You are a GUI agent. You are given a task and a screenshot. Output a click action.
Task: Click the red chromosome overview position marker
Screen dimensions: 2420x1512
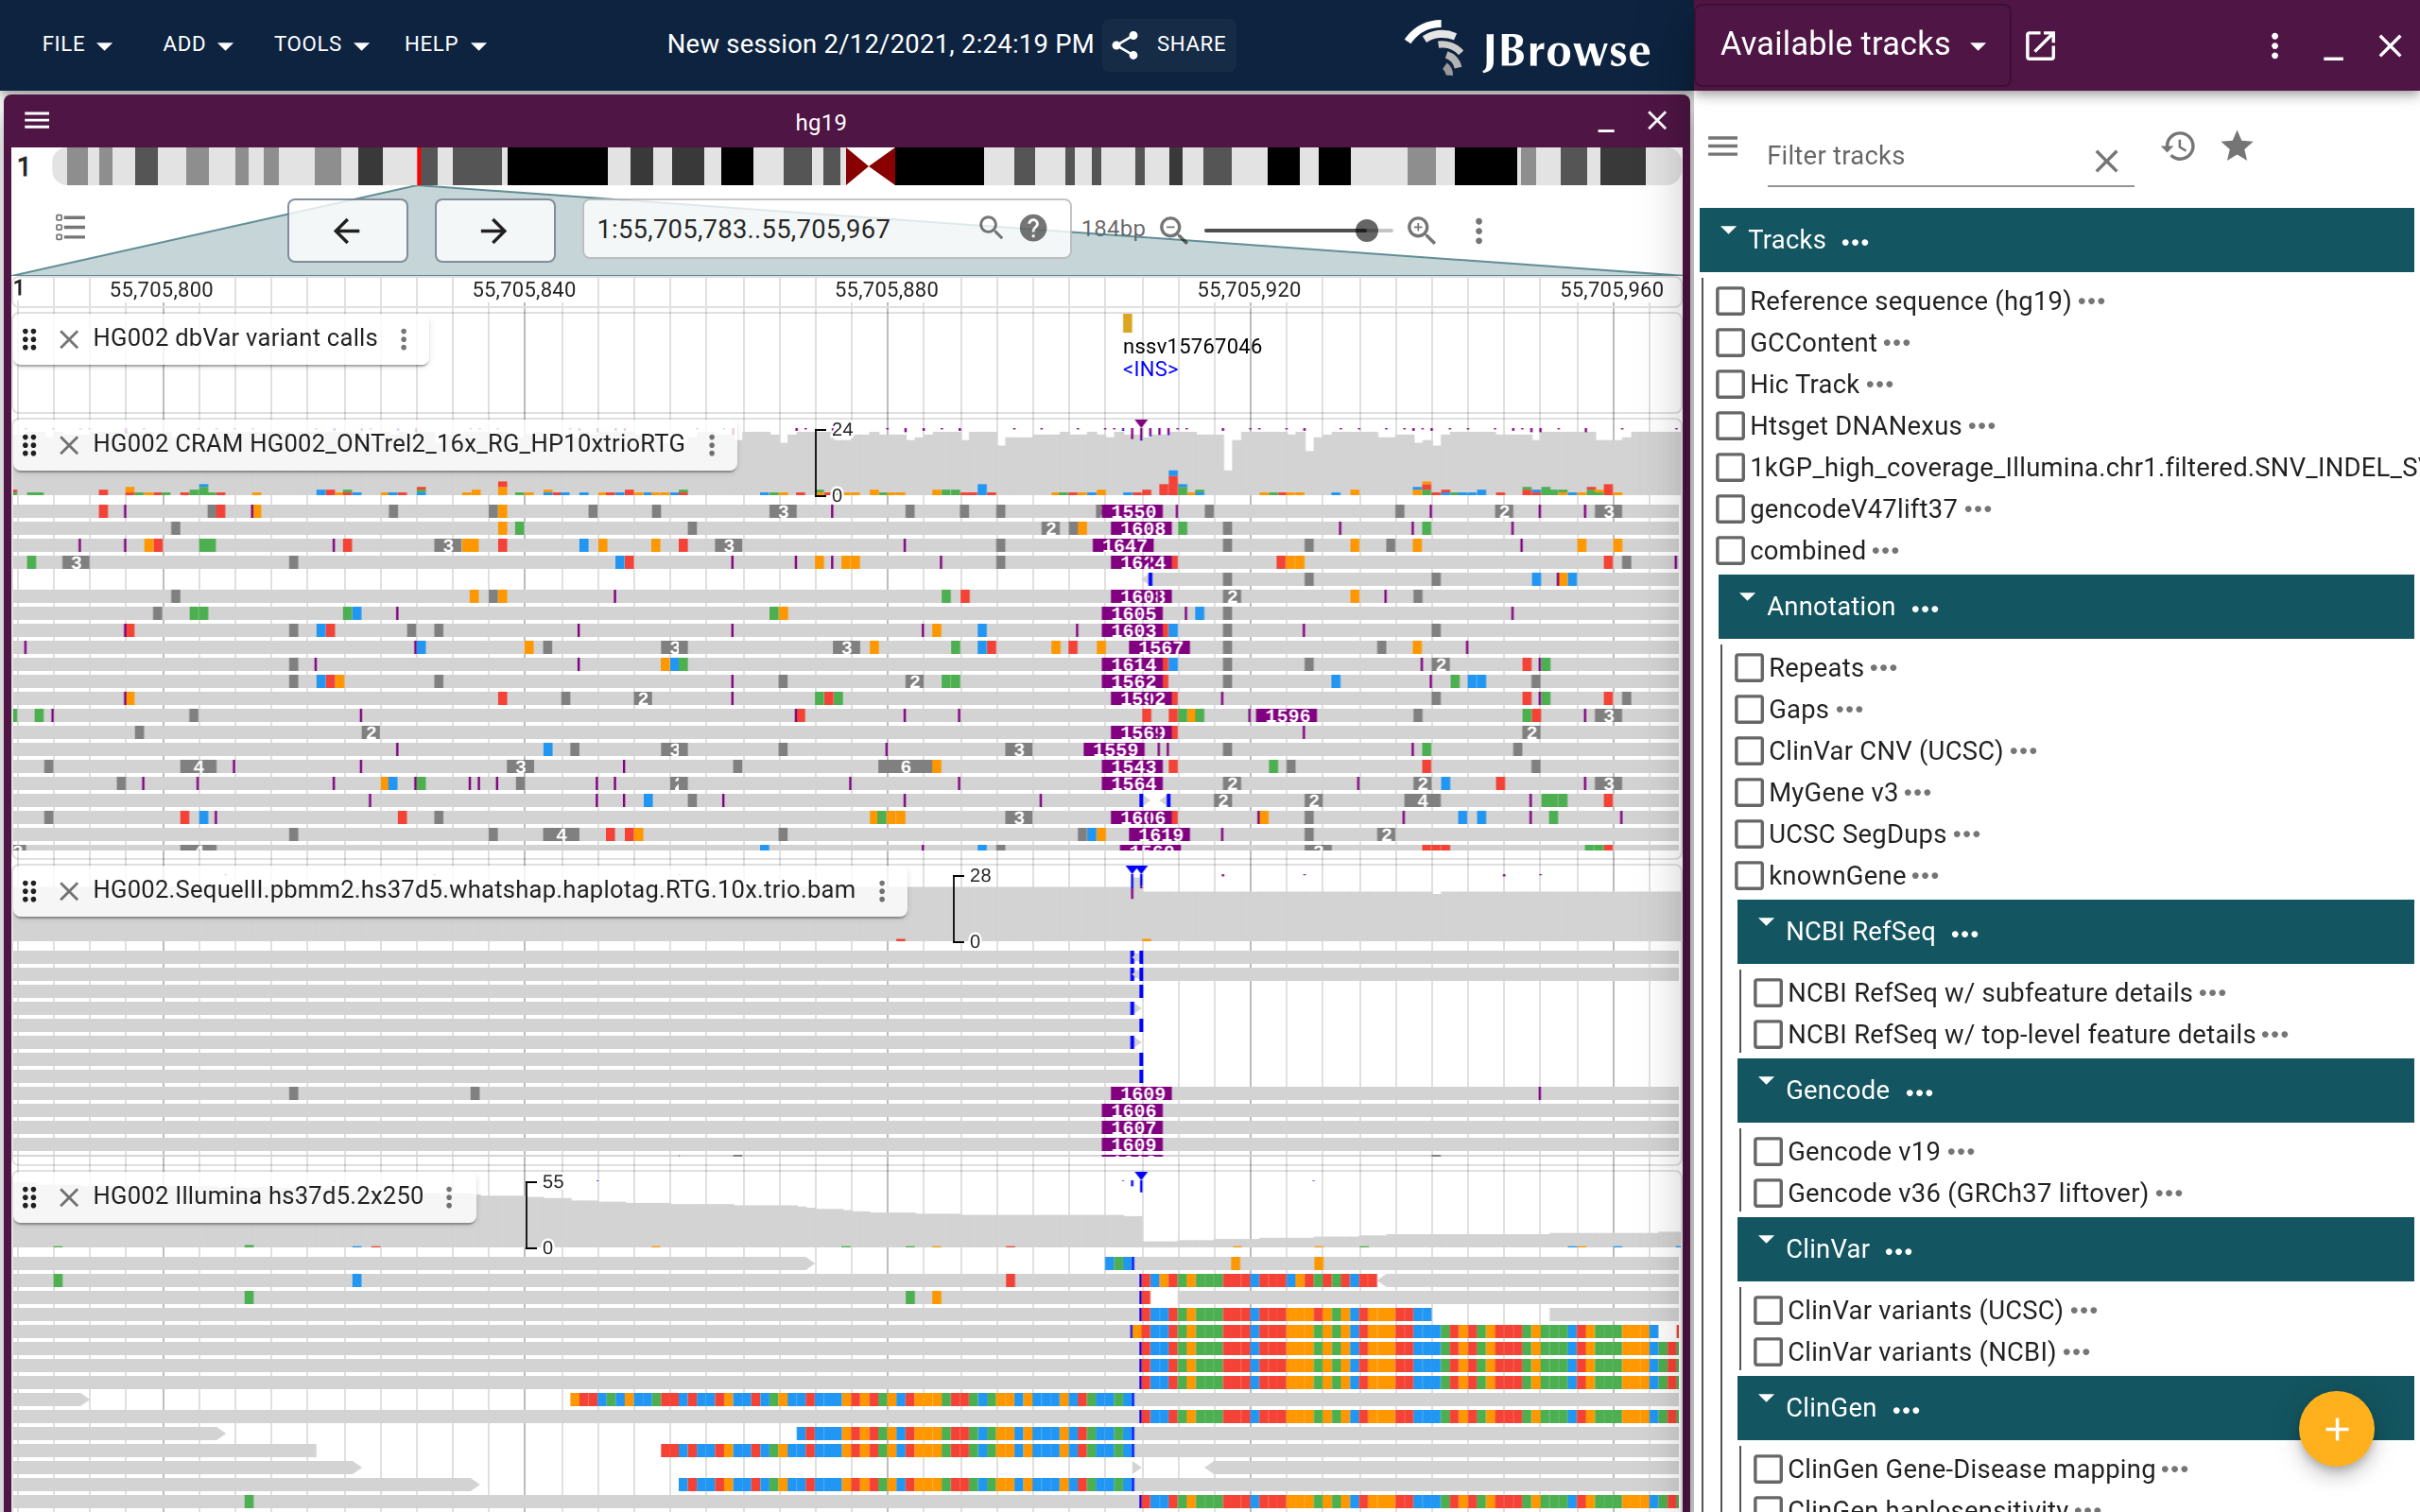pyautogui.click(x=420, y=166)
